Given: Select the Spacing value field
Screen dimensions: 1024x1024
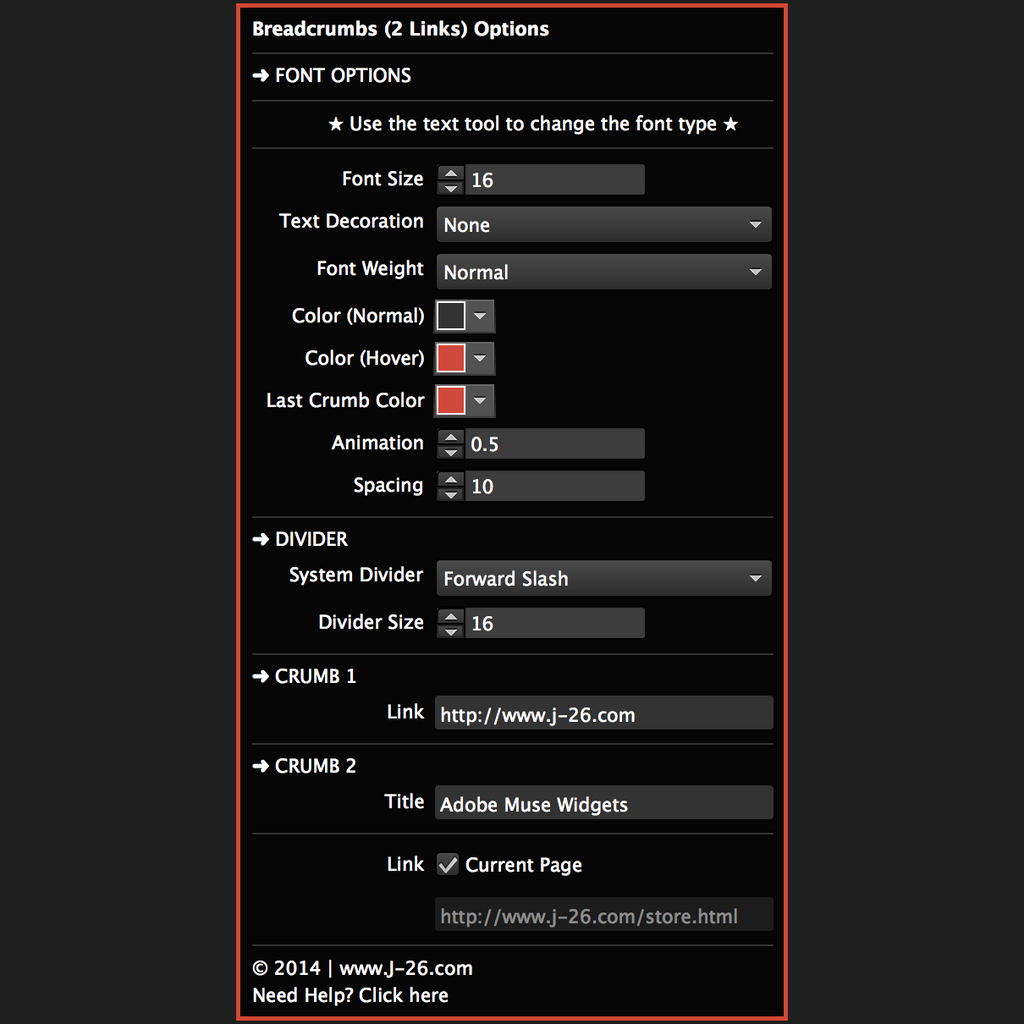Looking at the screenshot, I should pyautogui.click(x=554, y=486).
